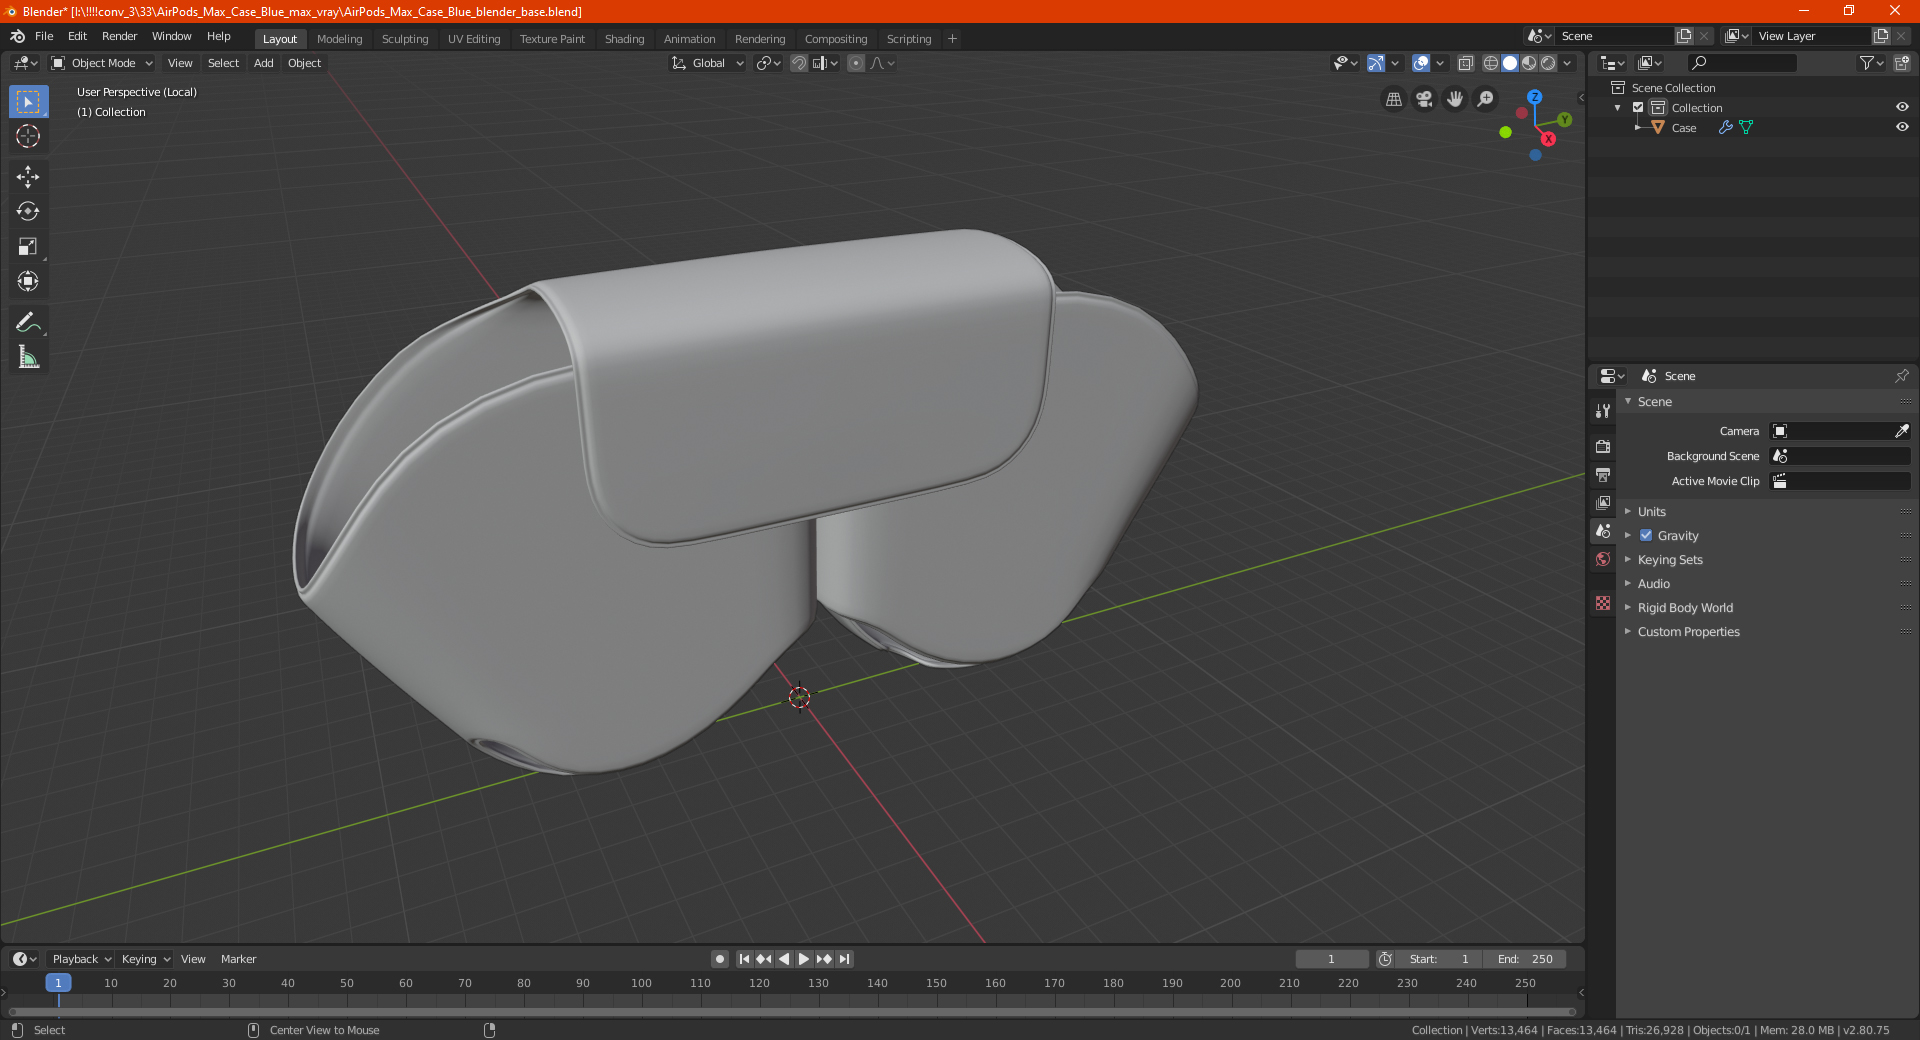This screenshot has height=1040, width=1920.
Task: Click the zoom view magnifier icon
Action: tap(1486, 99)
